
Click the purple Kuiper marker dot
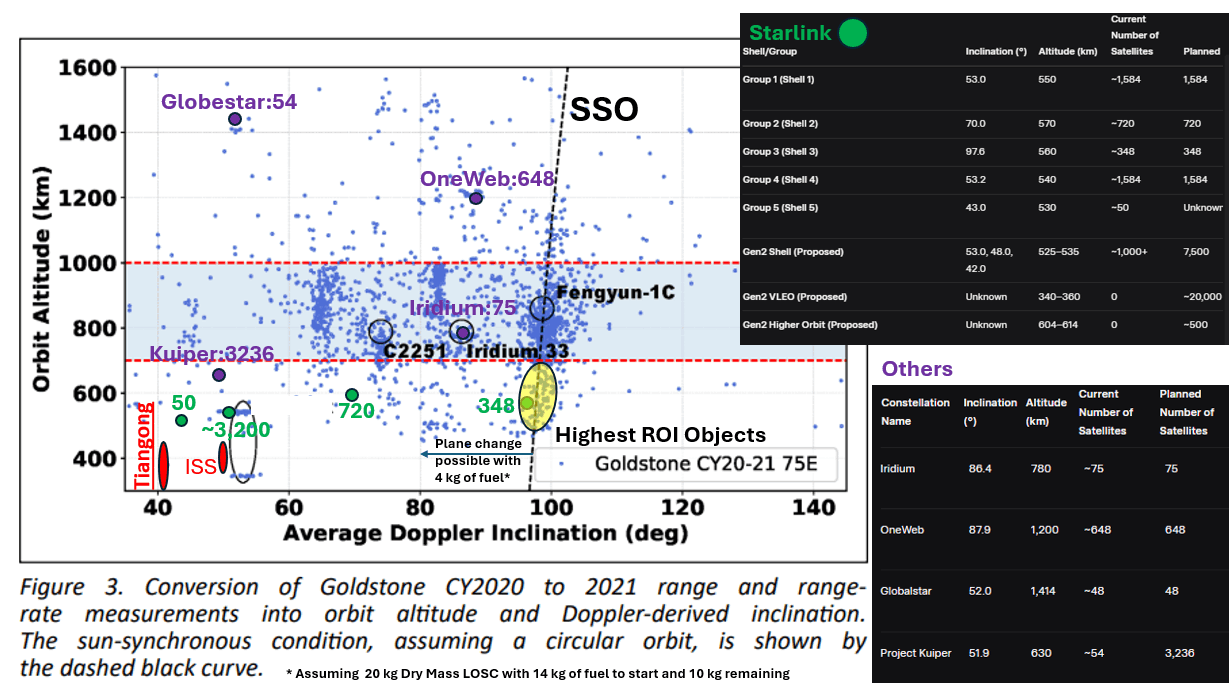219,375
